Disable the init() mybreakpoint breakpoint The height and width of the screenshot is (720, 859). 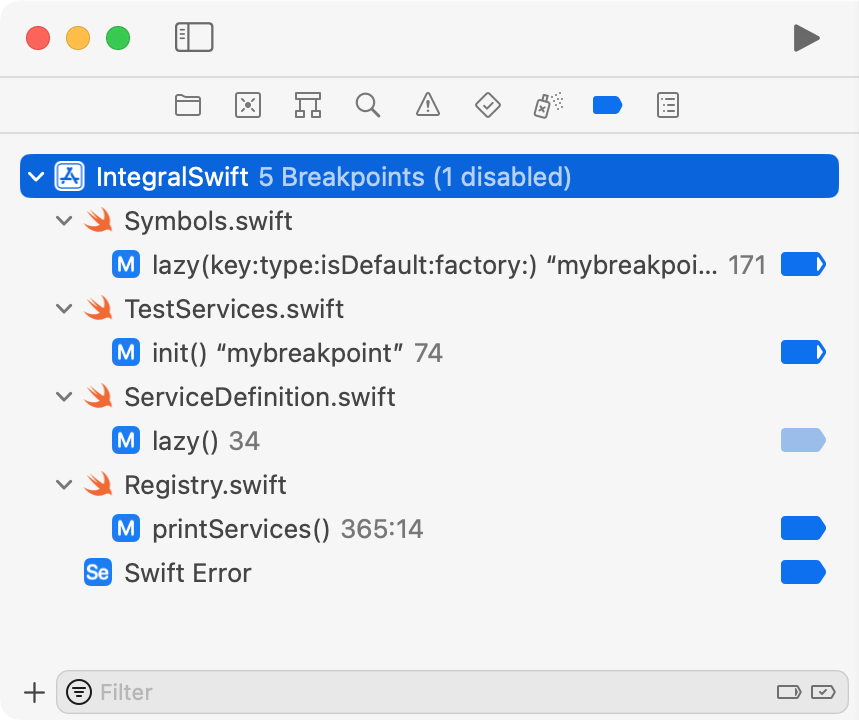803,352
